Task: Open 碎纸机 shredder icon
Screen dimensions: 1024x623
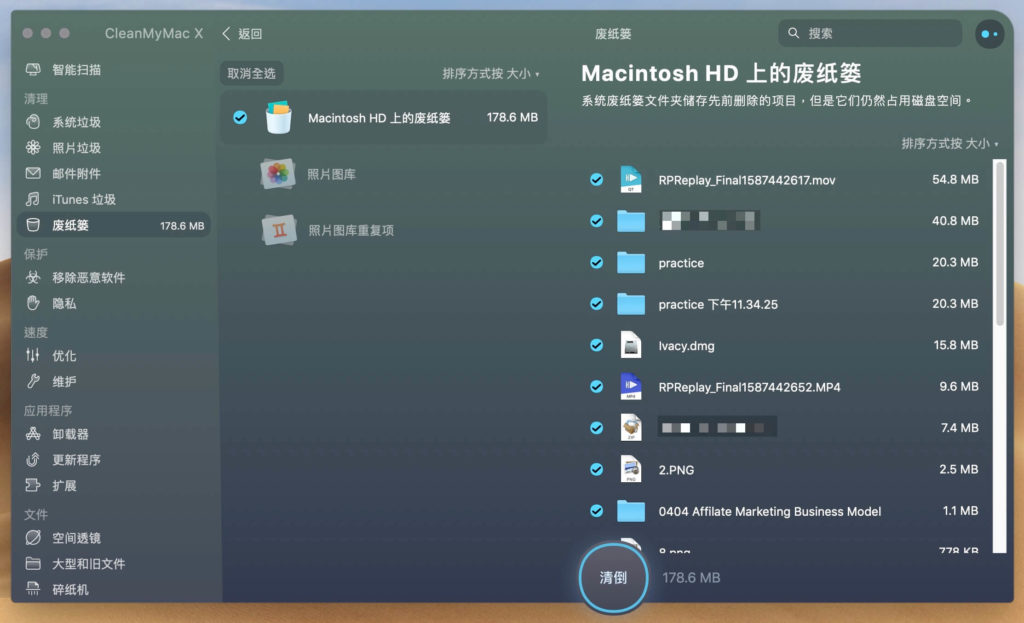Action: point(33,589)
